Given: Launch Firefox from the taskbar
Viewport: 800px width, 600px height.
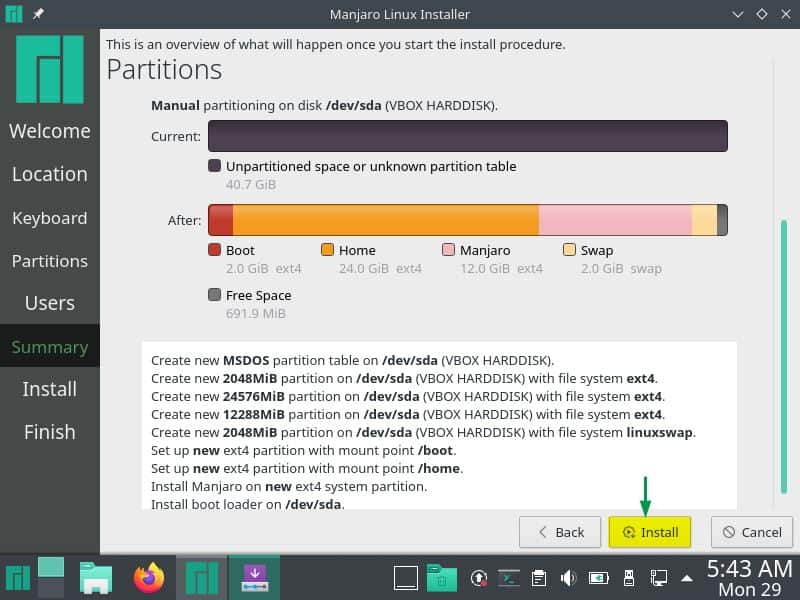Looking at the screenshot, I should [150, 577].
